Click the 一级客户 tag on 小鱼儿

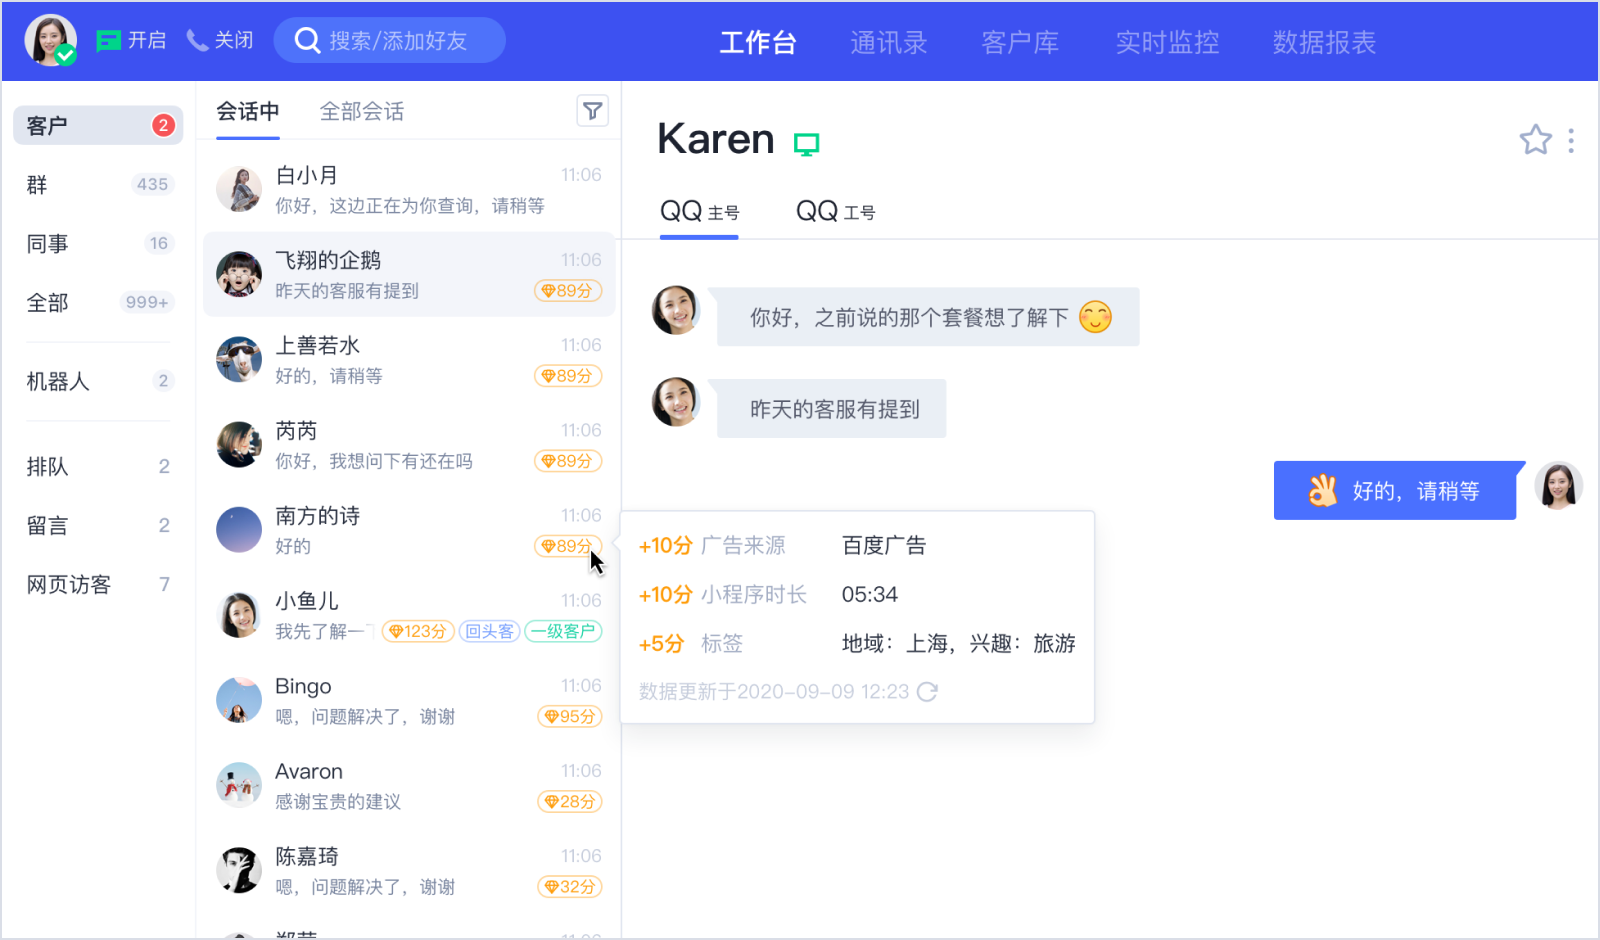tap(563, 631)
